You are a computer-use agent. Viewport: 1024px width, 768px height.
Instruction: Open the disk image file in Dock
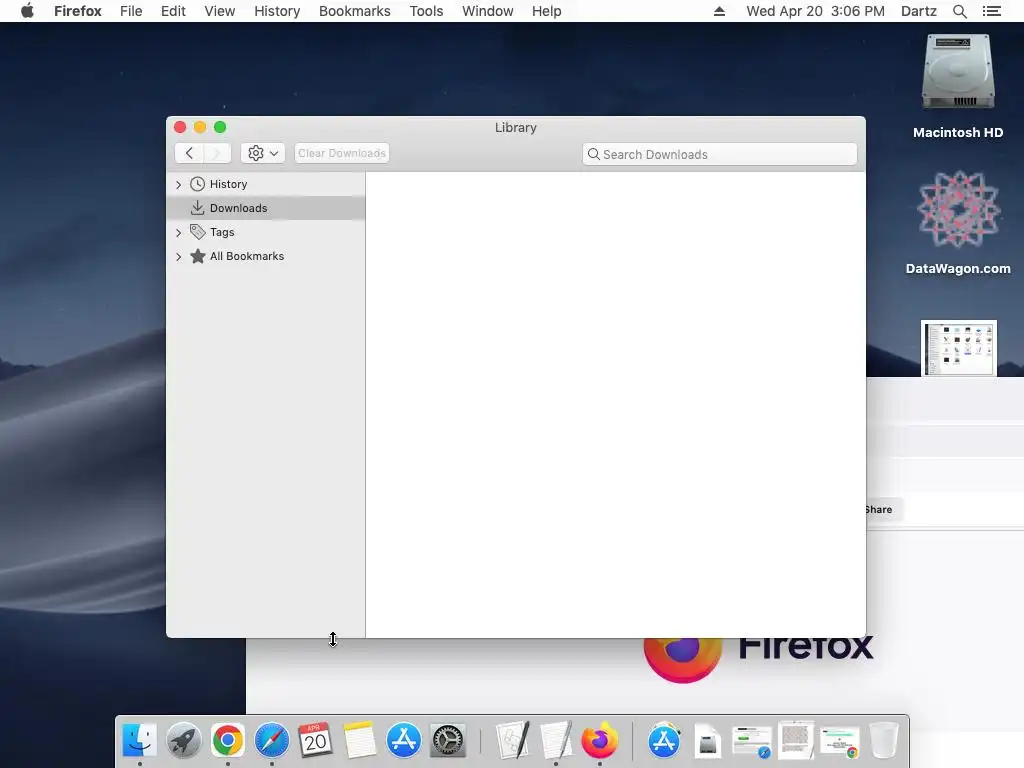708,742
